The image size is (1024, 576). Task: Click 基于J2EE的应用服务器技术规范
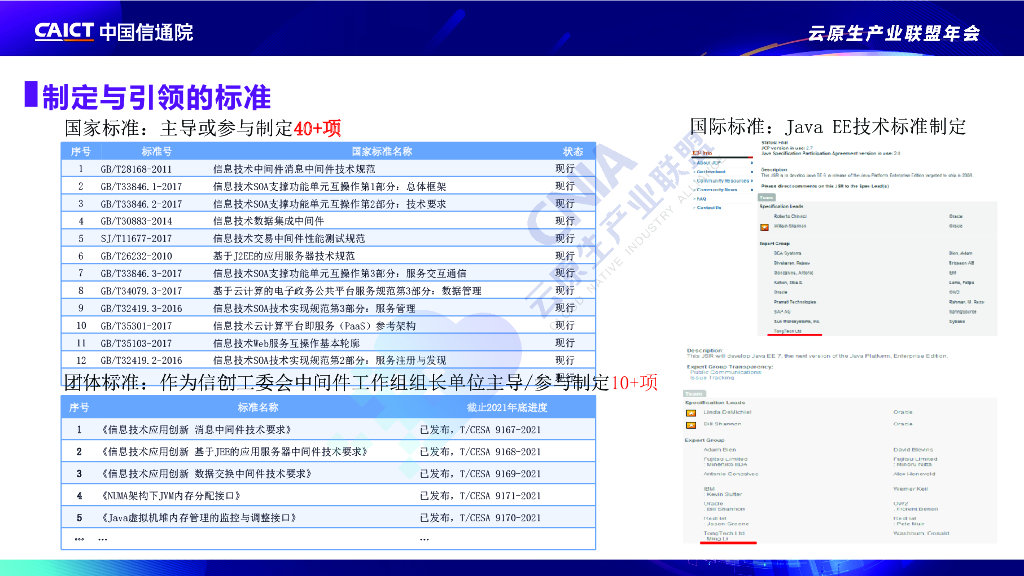[284, 256]
